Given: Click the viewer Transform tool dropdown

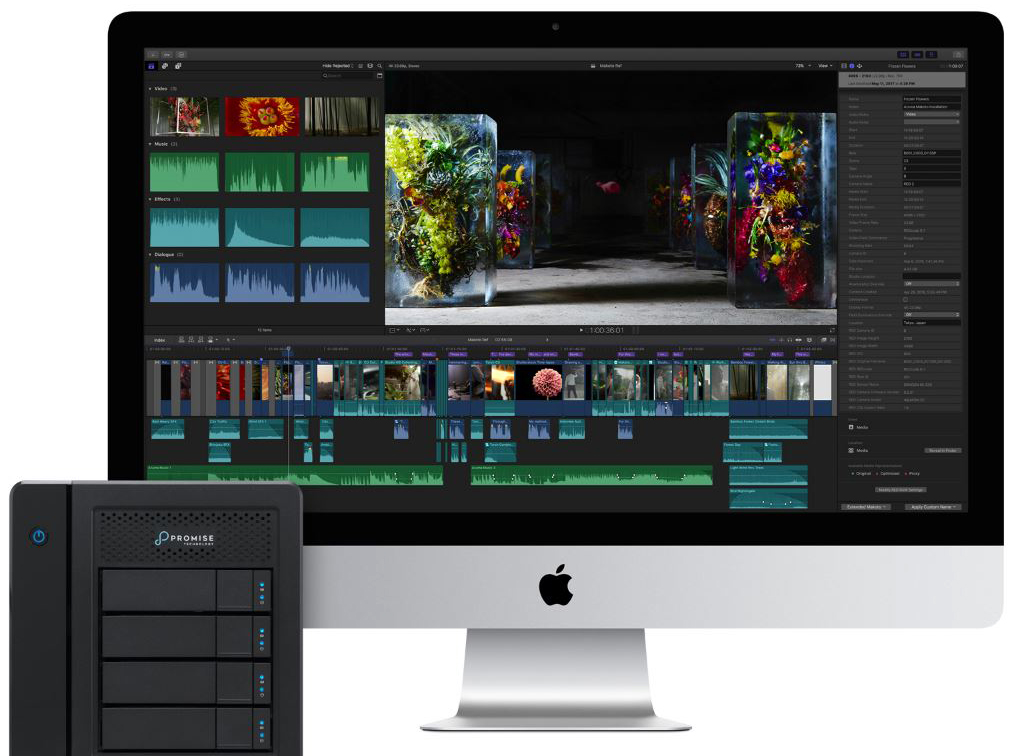Looking at the screenshot, I should 394,330.
